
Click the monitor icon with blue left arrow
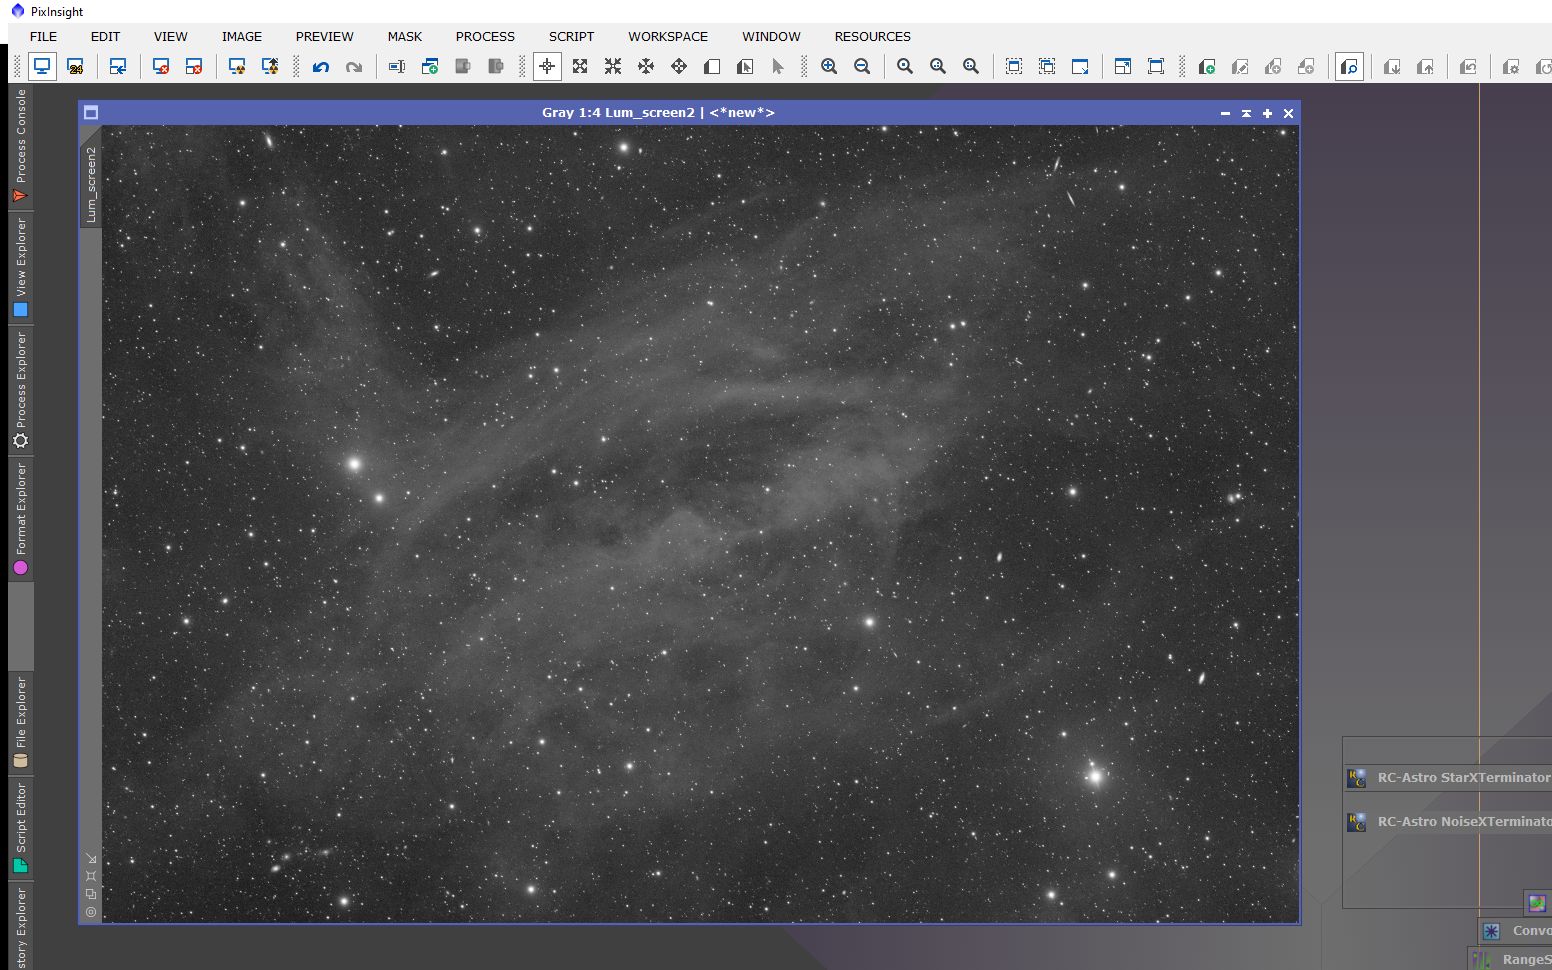118,67
